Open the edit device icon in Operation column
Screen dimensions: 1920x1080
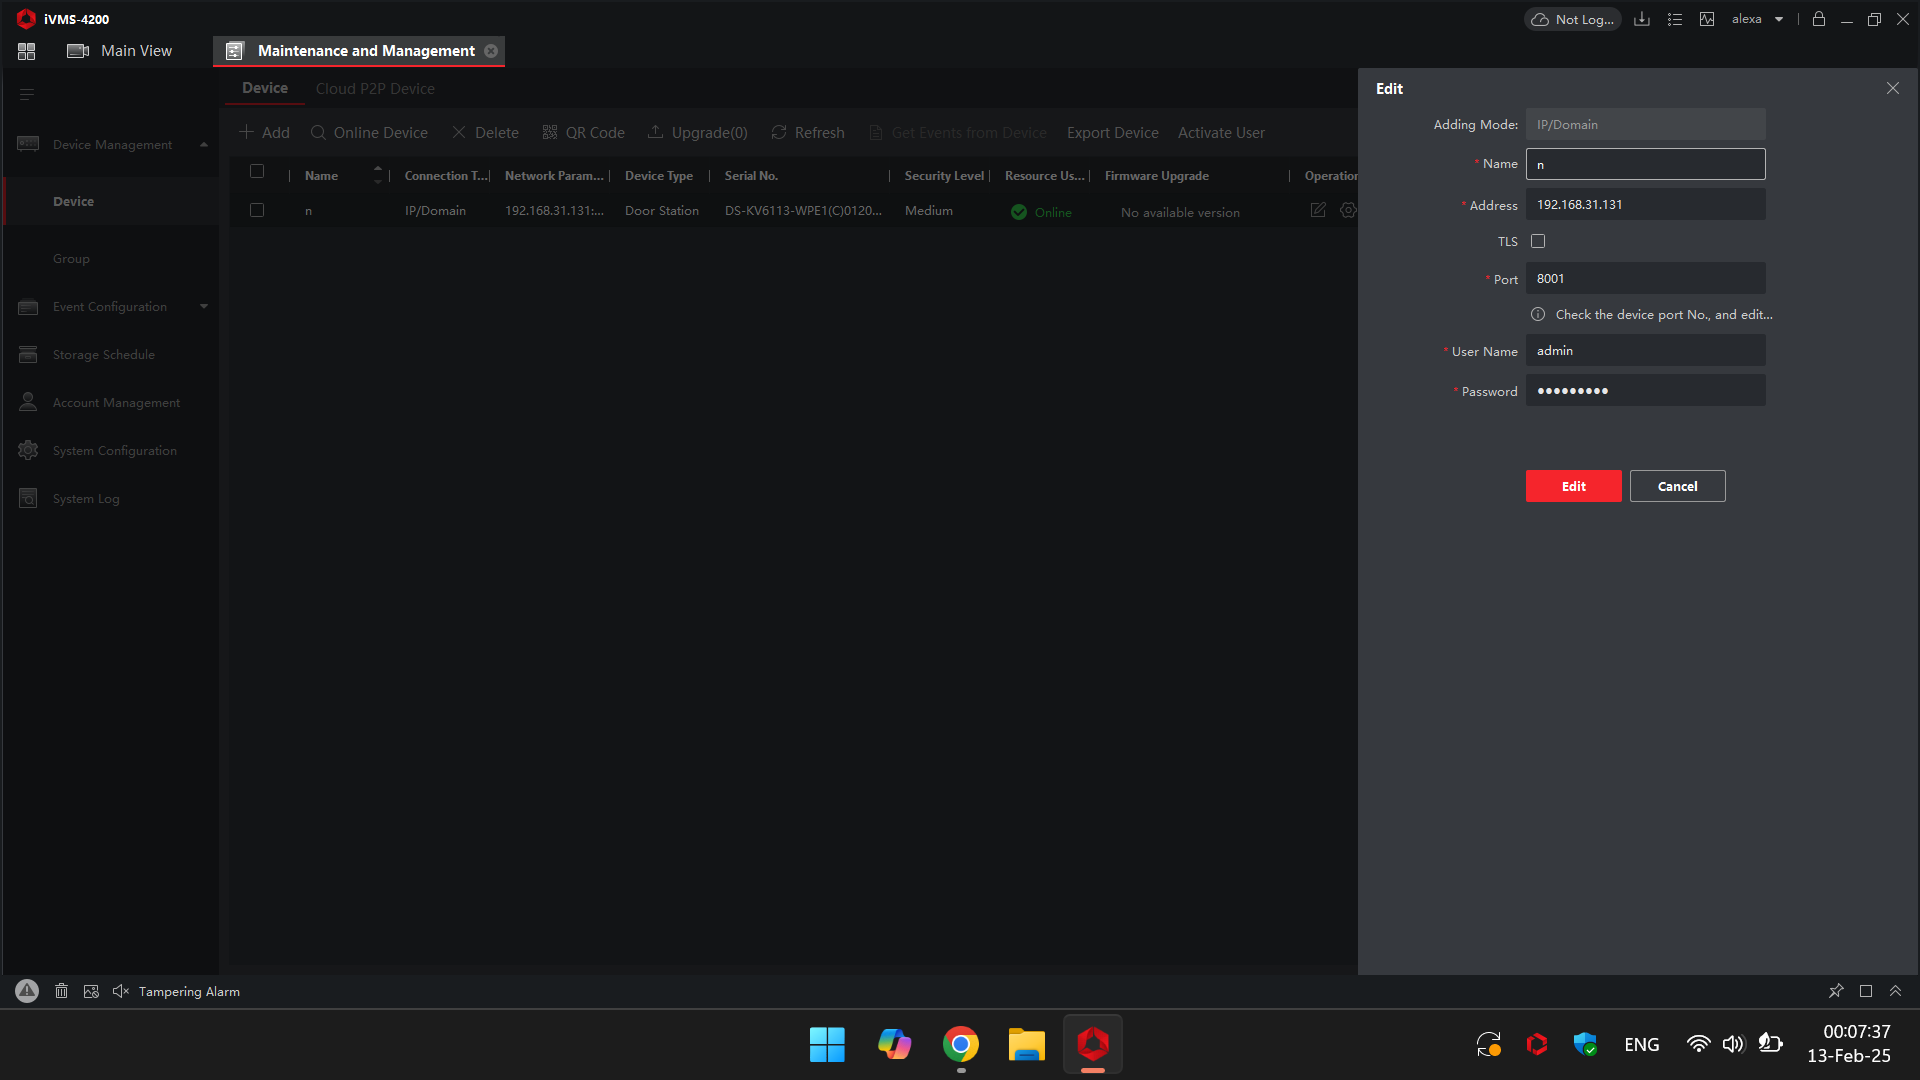point(1318,210)
